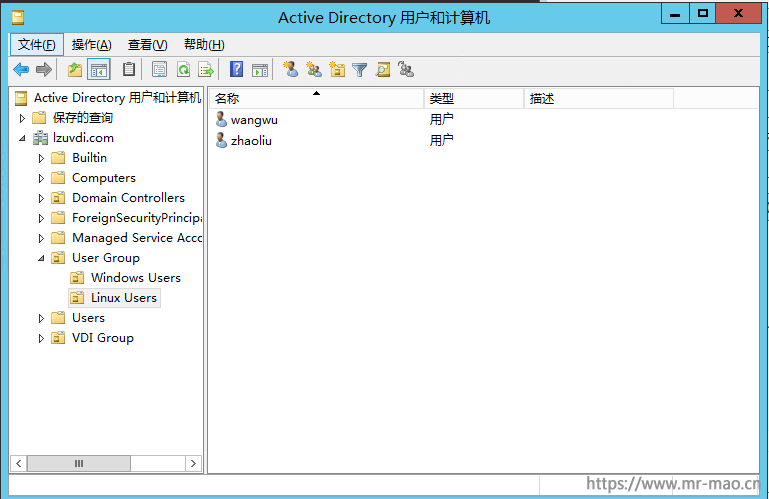Viewport: 769px width, 499px height.
Task: Select the Users tree item
Action: [88, 318]
